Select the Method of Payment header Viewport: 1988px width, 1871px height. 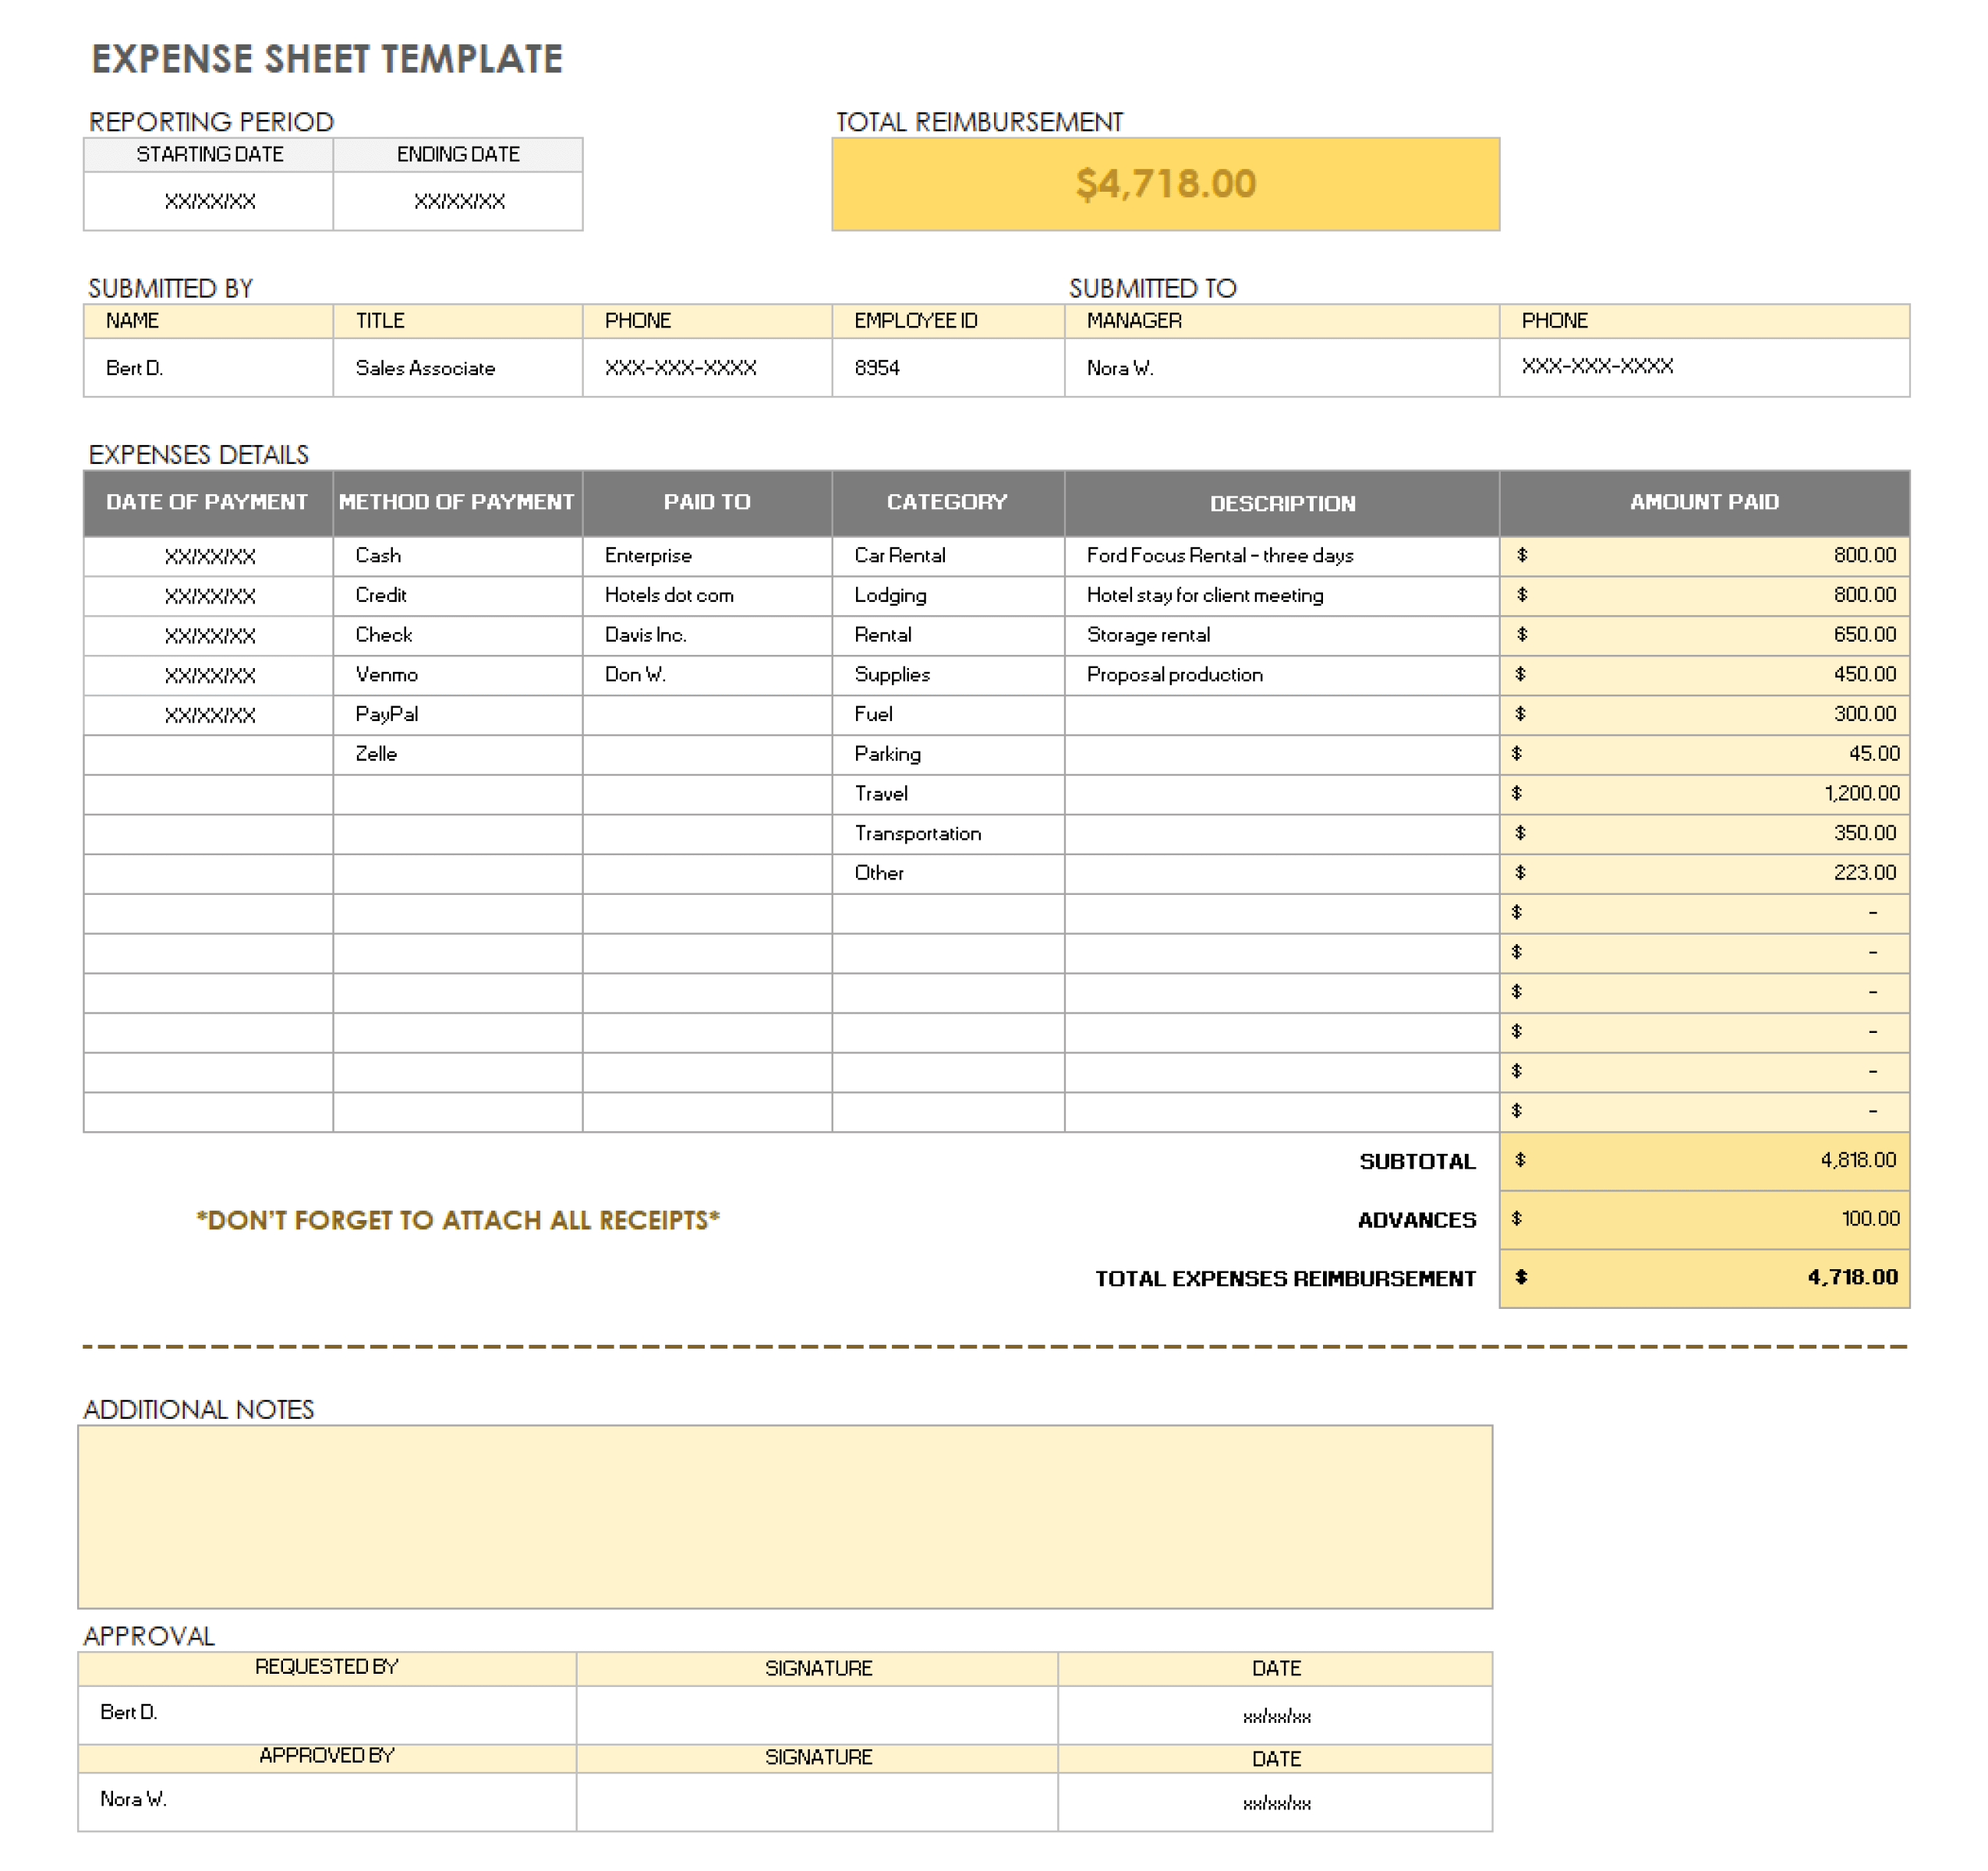click(456, 503)
